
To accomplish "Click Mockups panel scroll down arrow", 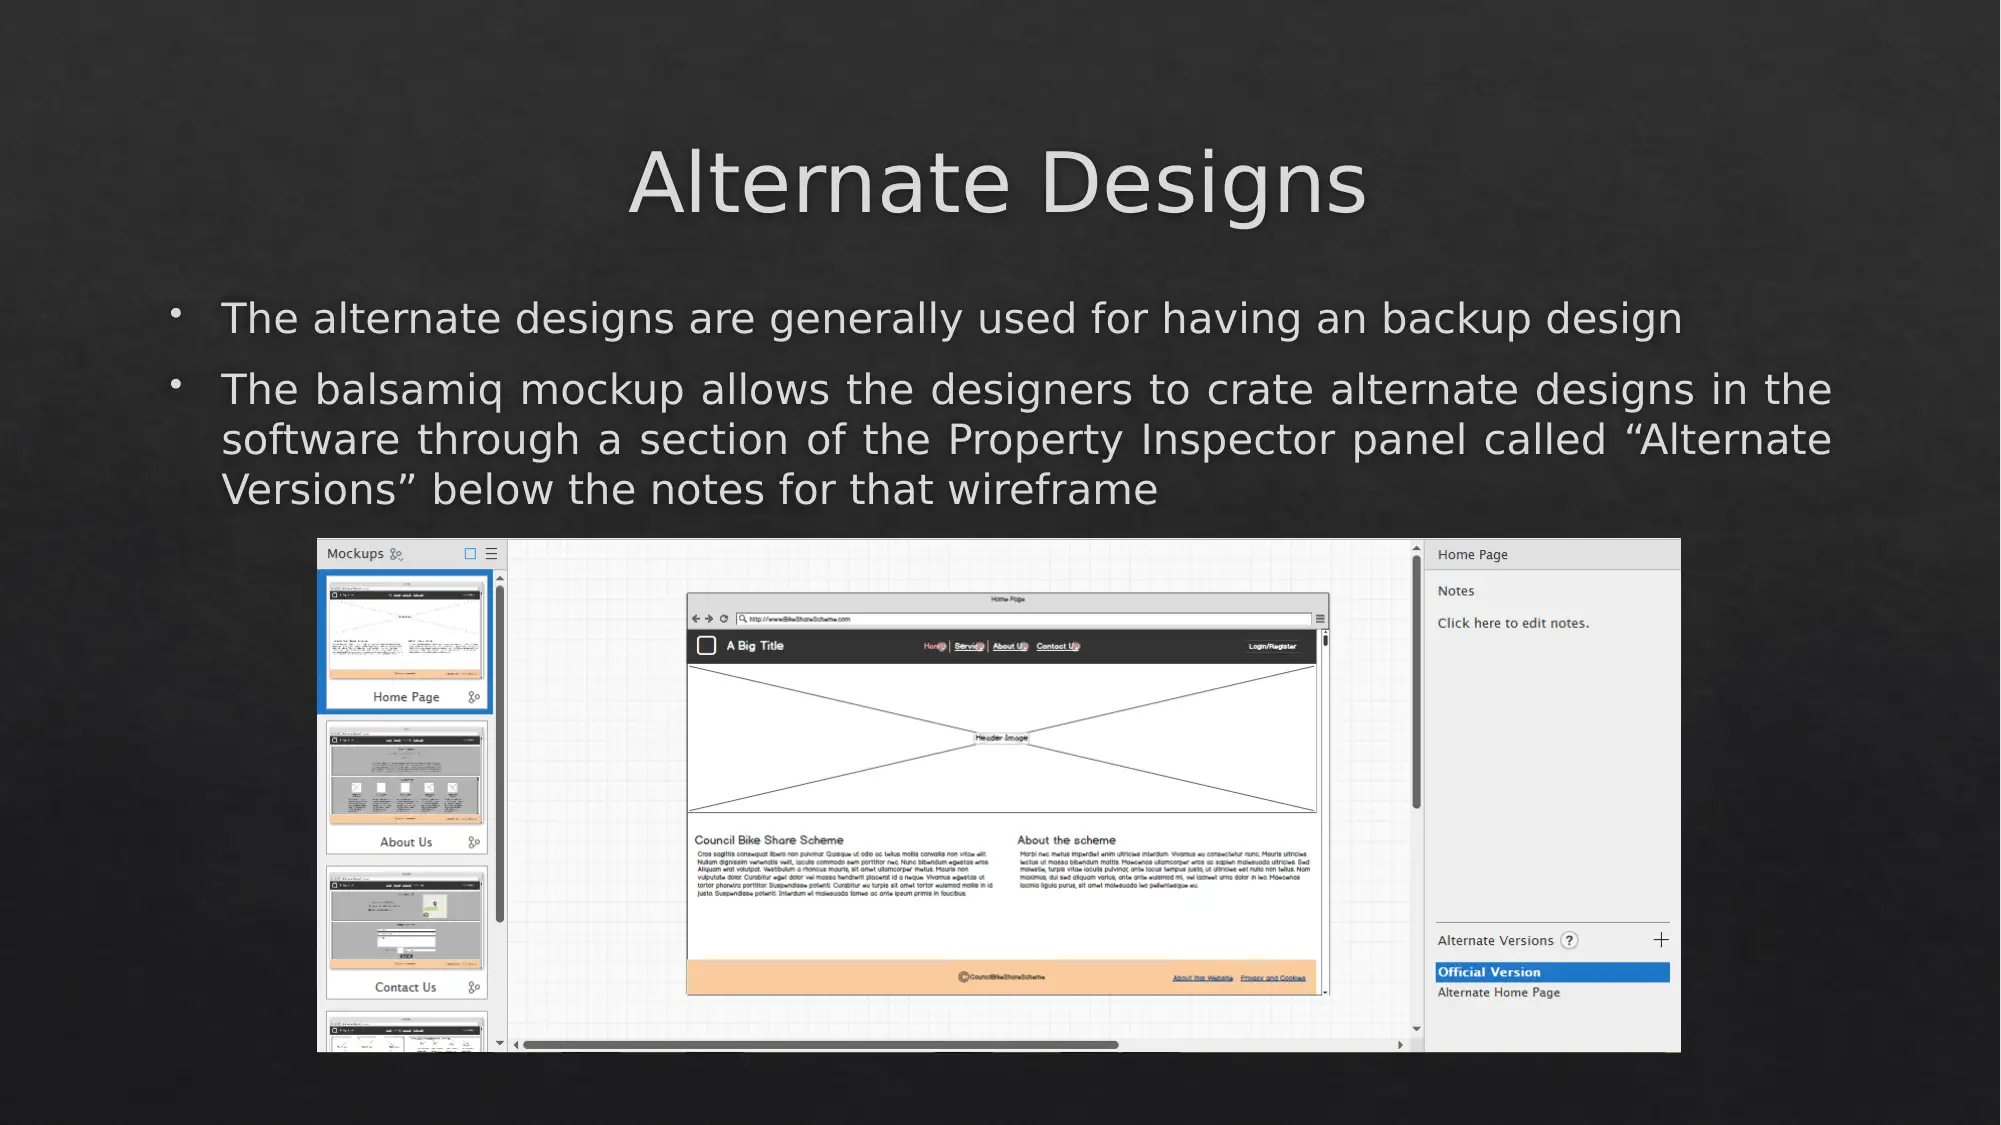I will pyautogui.click(x=500, y=1043).
